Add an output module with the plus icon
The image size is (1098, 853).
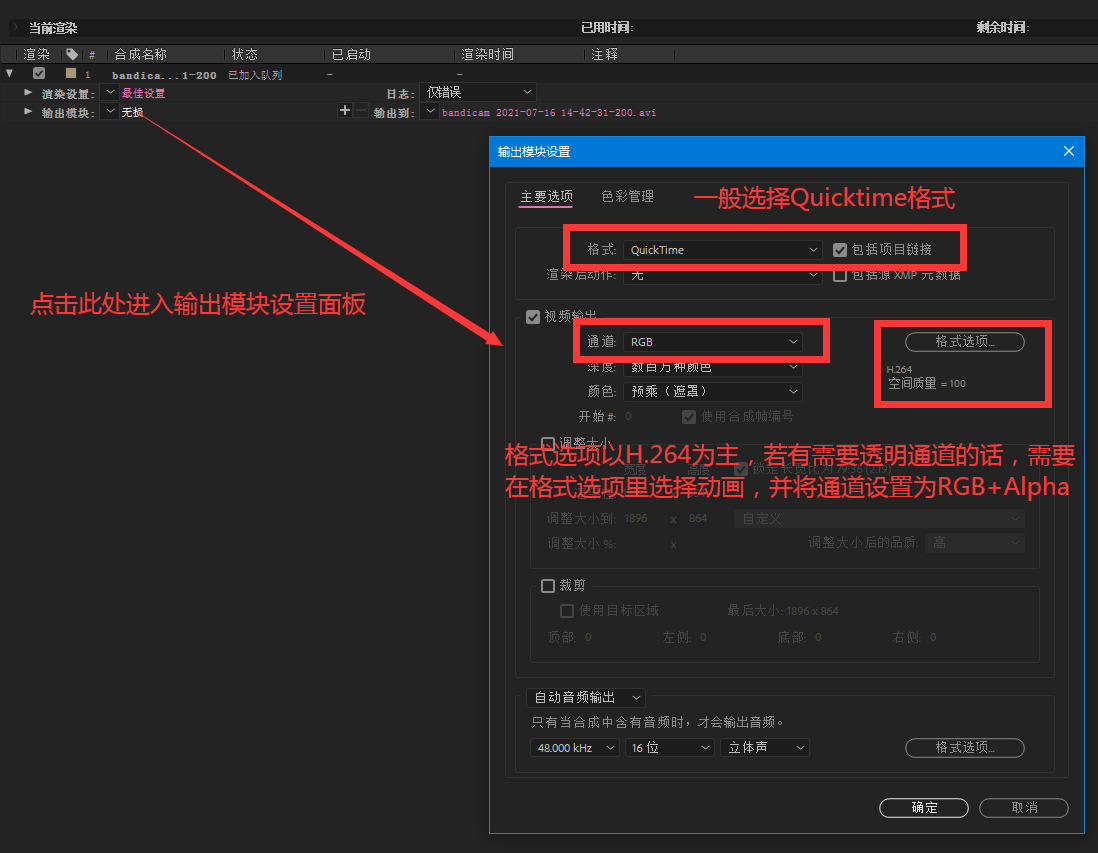click(345, 110)
